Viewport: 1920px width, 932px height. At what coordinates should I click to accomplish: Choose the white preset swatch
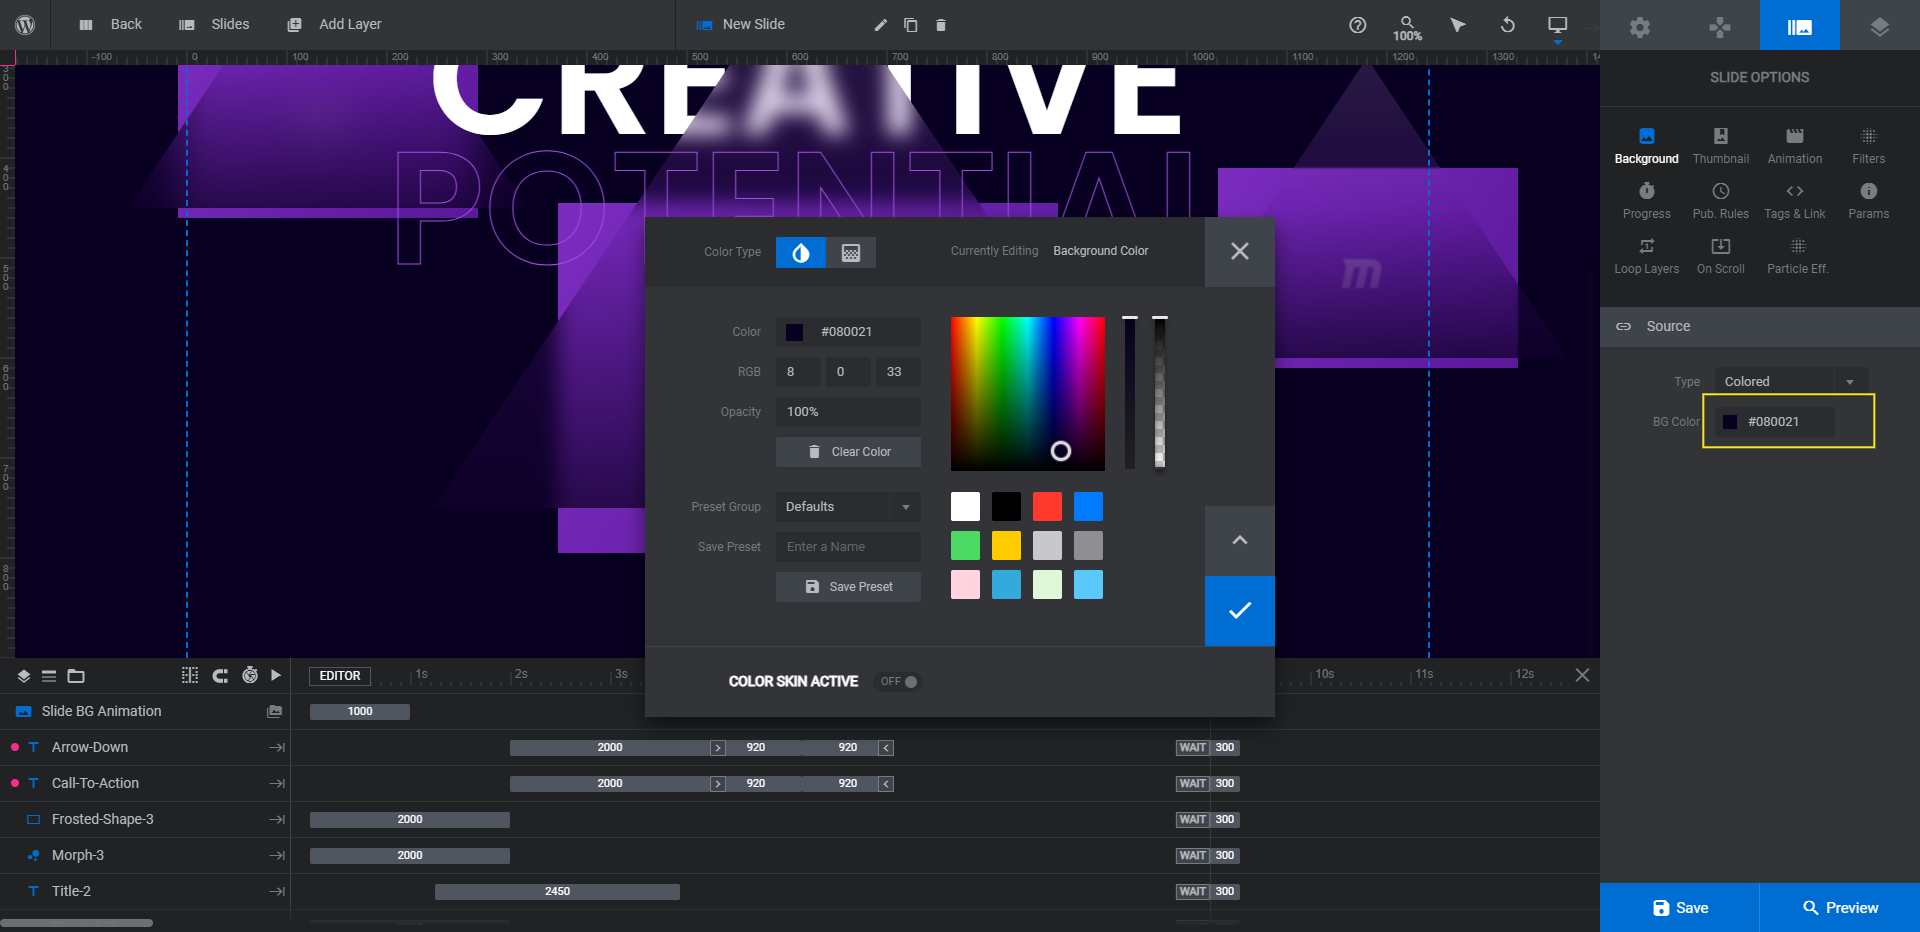965,507
